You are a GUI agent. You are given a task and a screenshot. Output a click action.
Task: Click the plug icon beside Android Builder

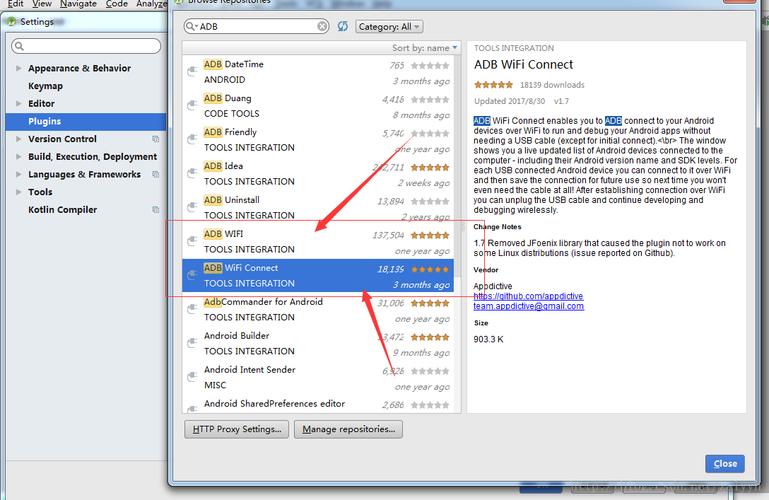click(192, 343)
